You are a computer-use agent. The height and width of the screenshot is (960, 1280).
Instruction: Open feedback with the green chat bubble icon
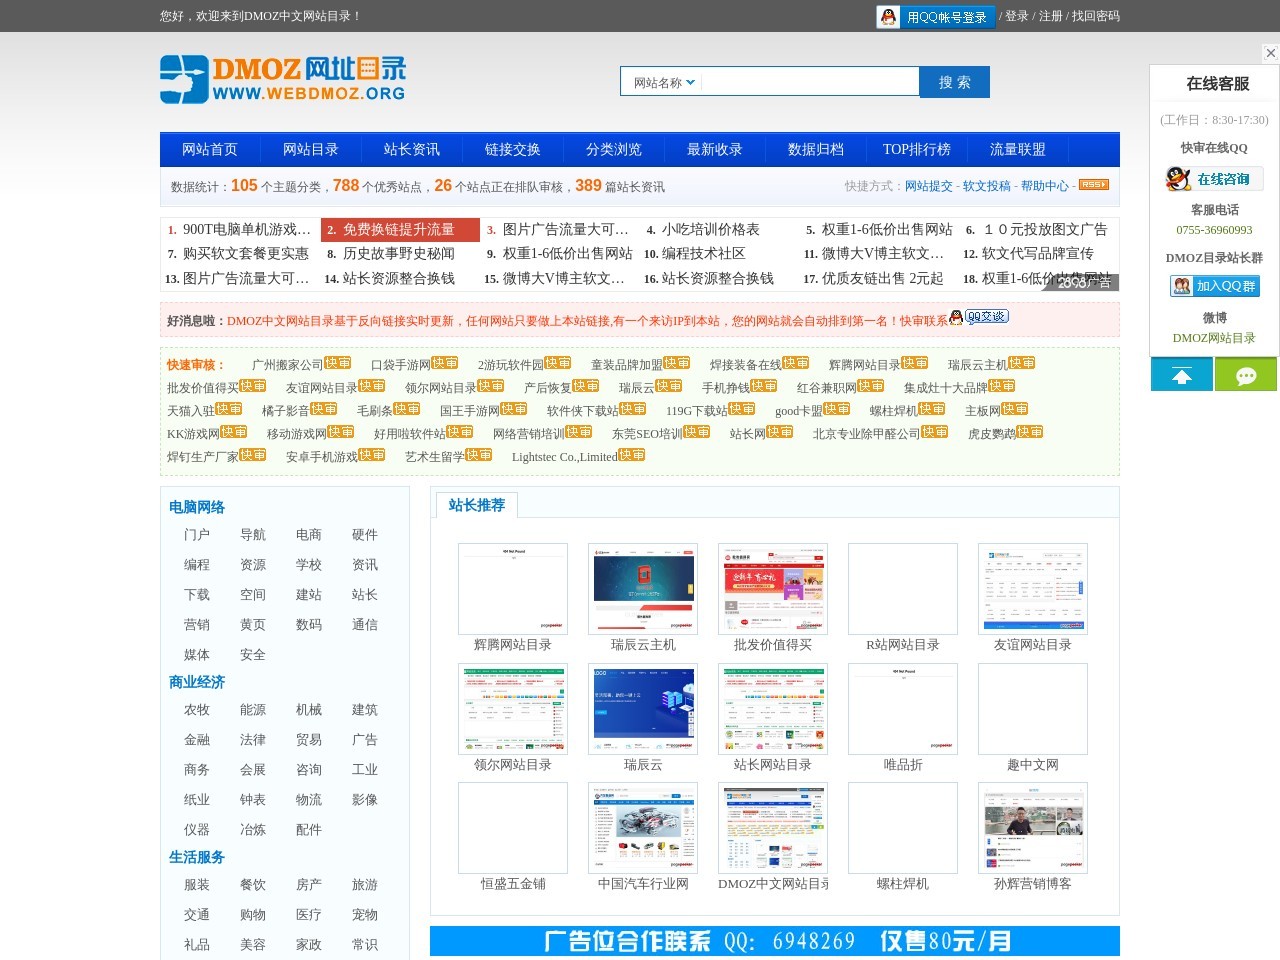point(1246,374)
